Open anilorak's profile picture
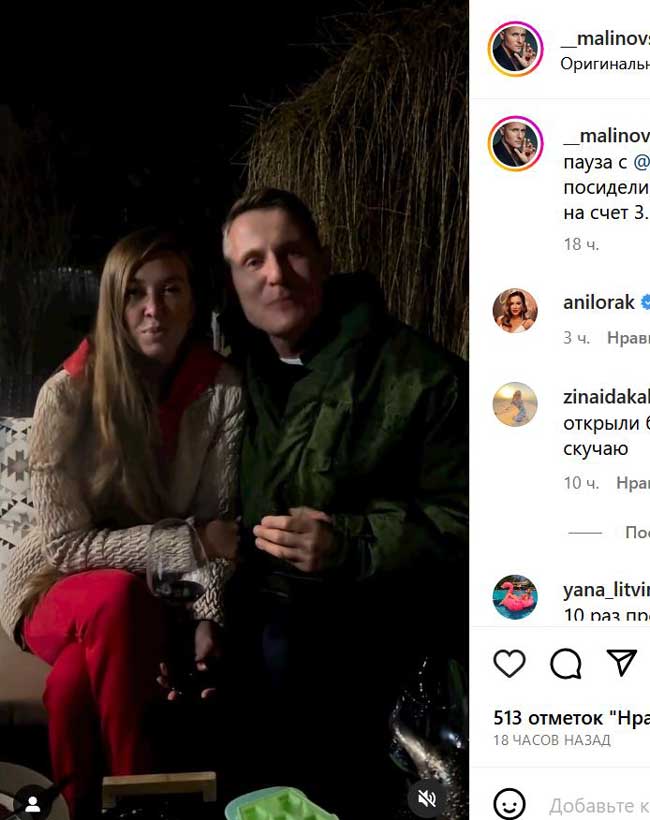This screenshot has height=820, width=650. coord(515,310)
